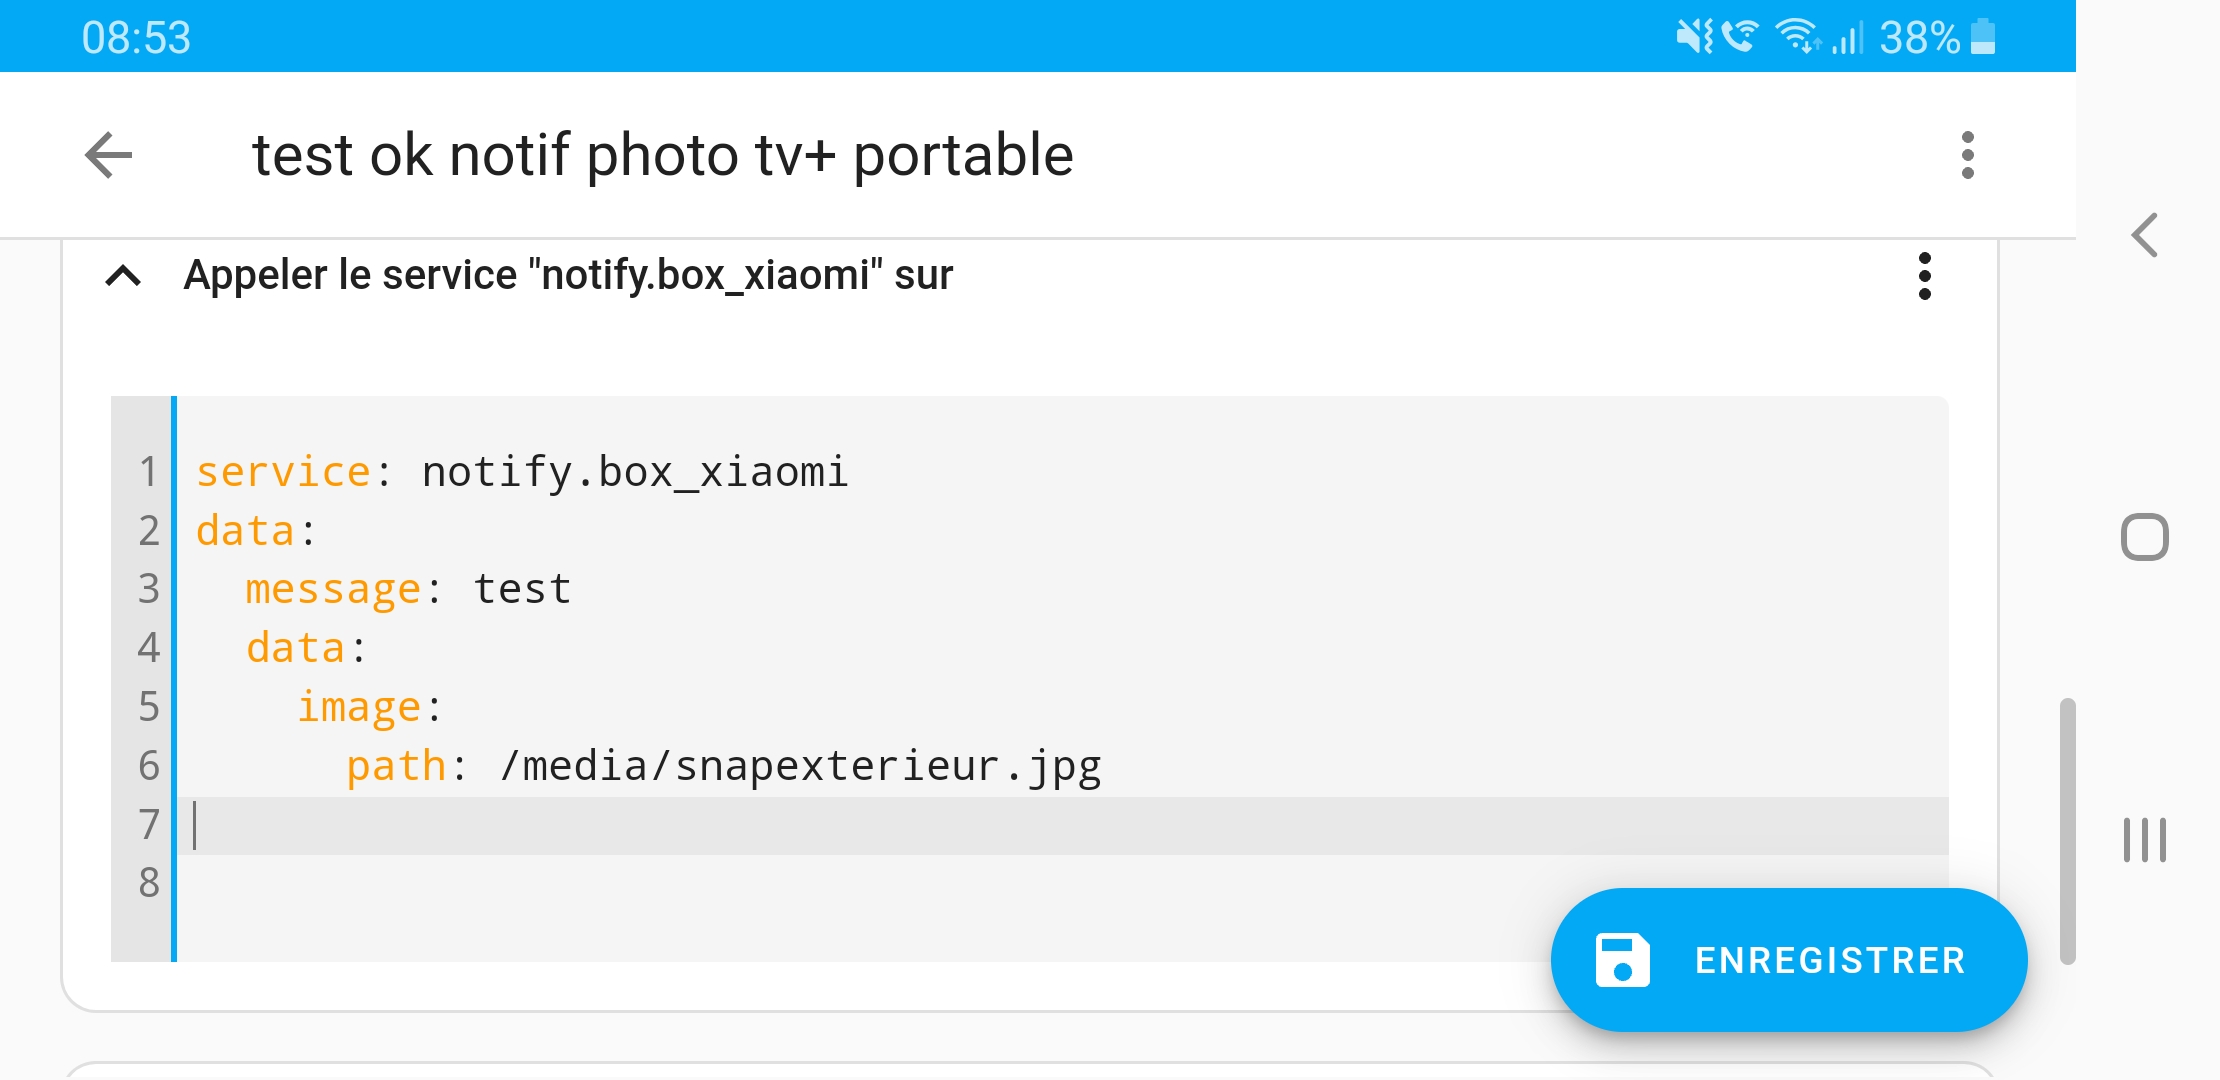Viewport: 2220px width, 1080px height.
Task: Open Android recent apps with three bars
Action: point(2144,840)
